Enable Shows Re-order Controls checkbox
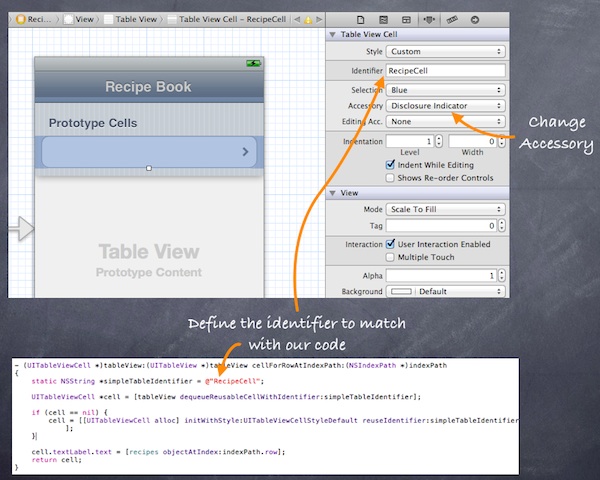This screenshot has width=600, height=480. point(391,178)
